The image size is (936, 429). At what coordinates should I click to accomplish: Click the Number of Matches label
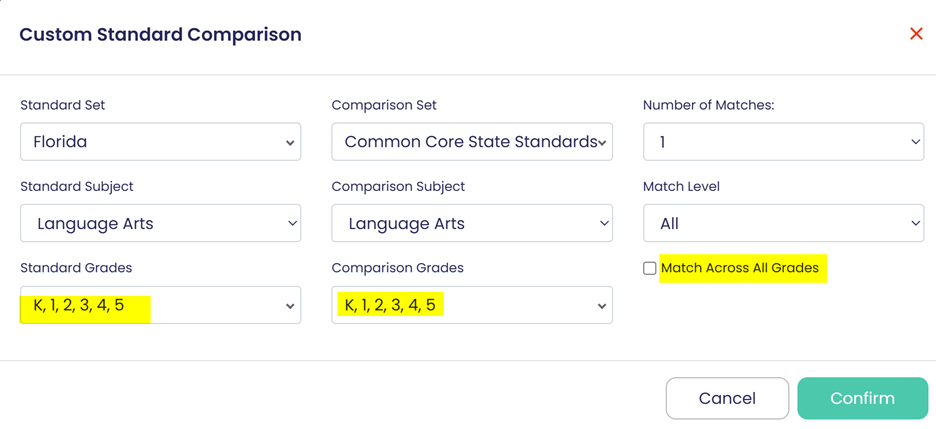tap(709, 105)
